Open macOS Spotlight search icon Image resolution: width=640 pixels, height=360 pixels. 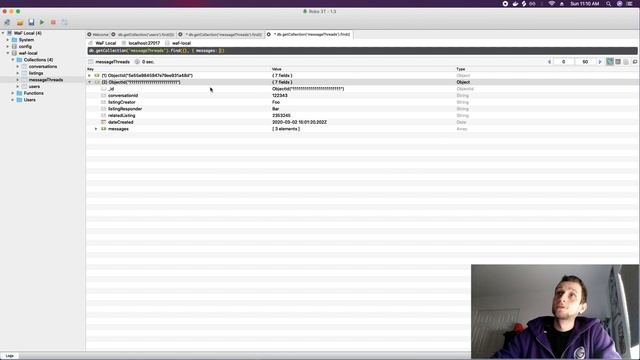pyautogui.click(x=608, y=4)
